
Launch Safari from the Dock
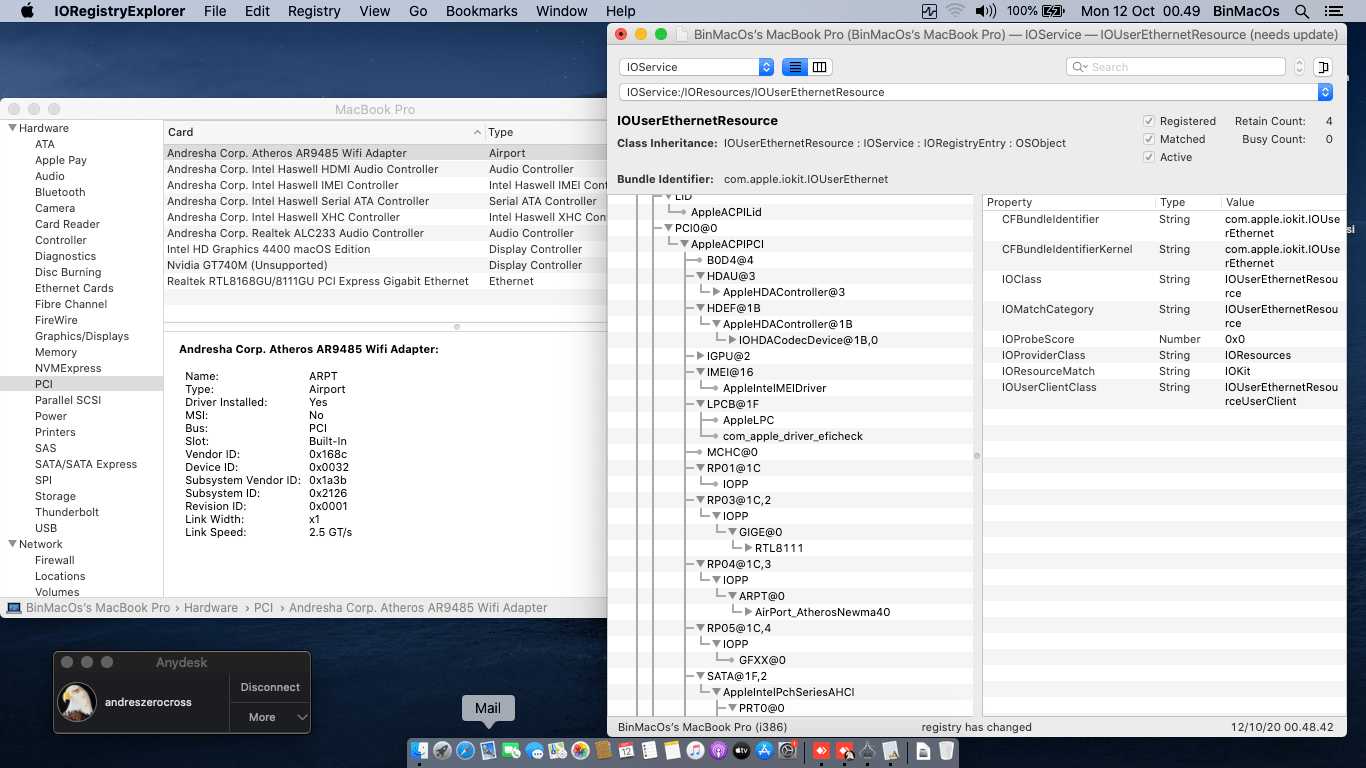click(466, 750)
